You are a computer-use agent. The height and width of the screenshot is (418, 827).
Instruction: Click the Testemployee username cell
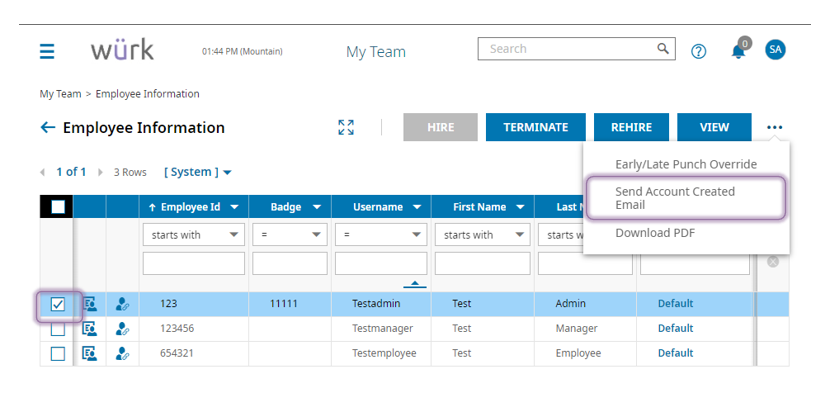pos(384,353)
